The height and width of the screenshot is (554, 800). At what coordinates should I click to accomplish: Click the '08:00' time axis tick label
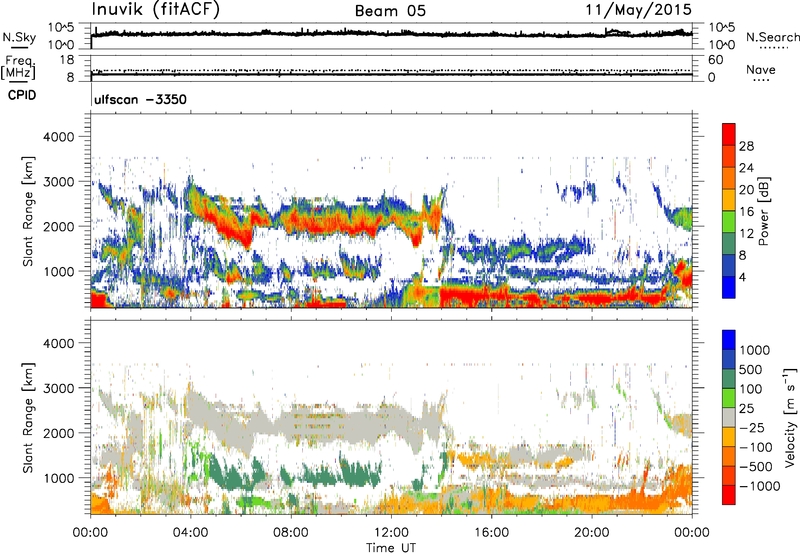coord(291,533)
